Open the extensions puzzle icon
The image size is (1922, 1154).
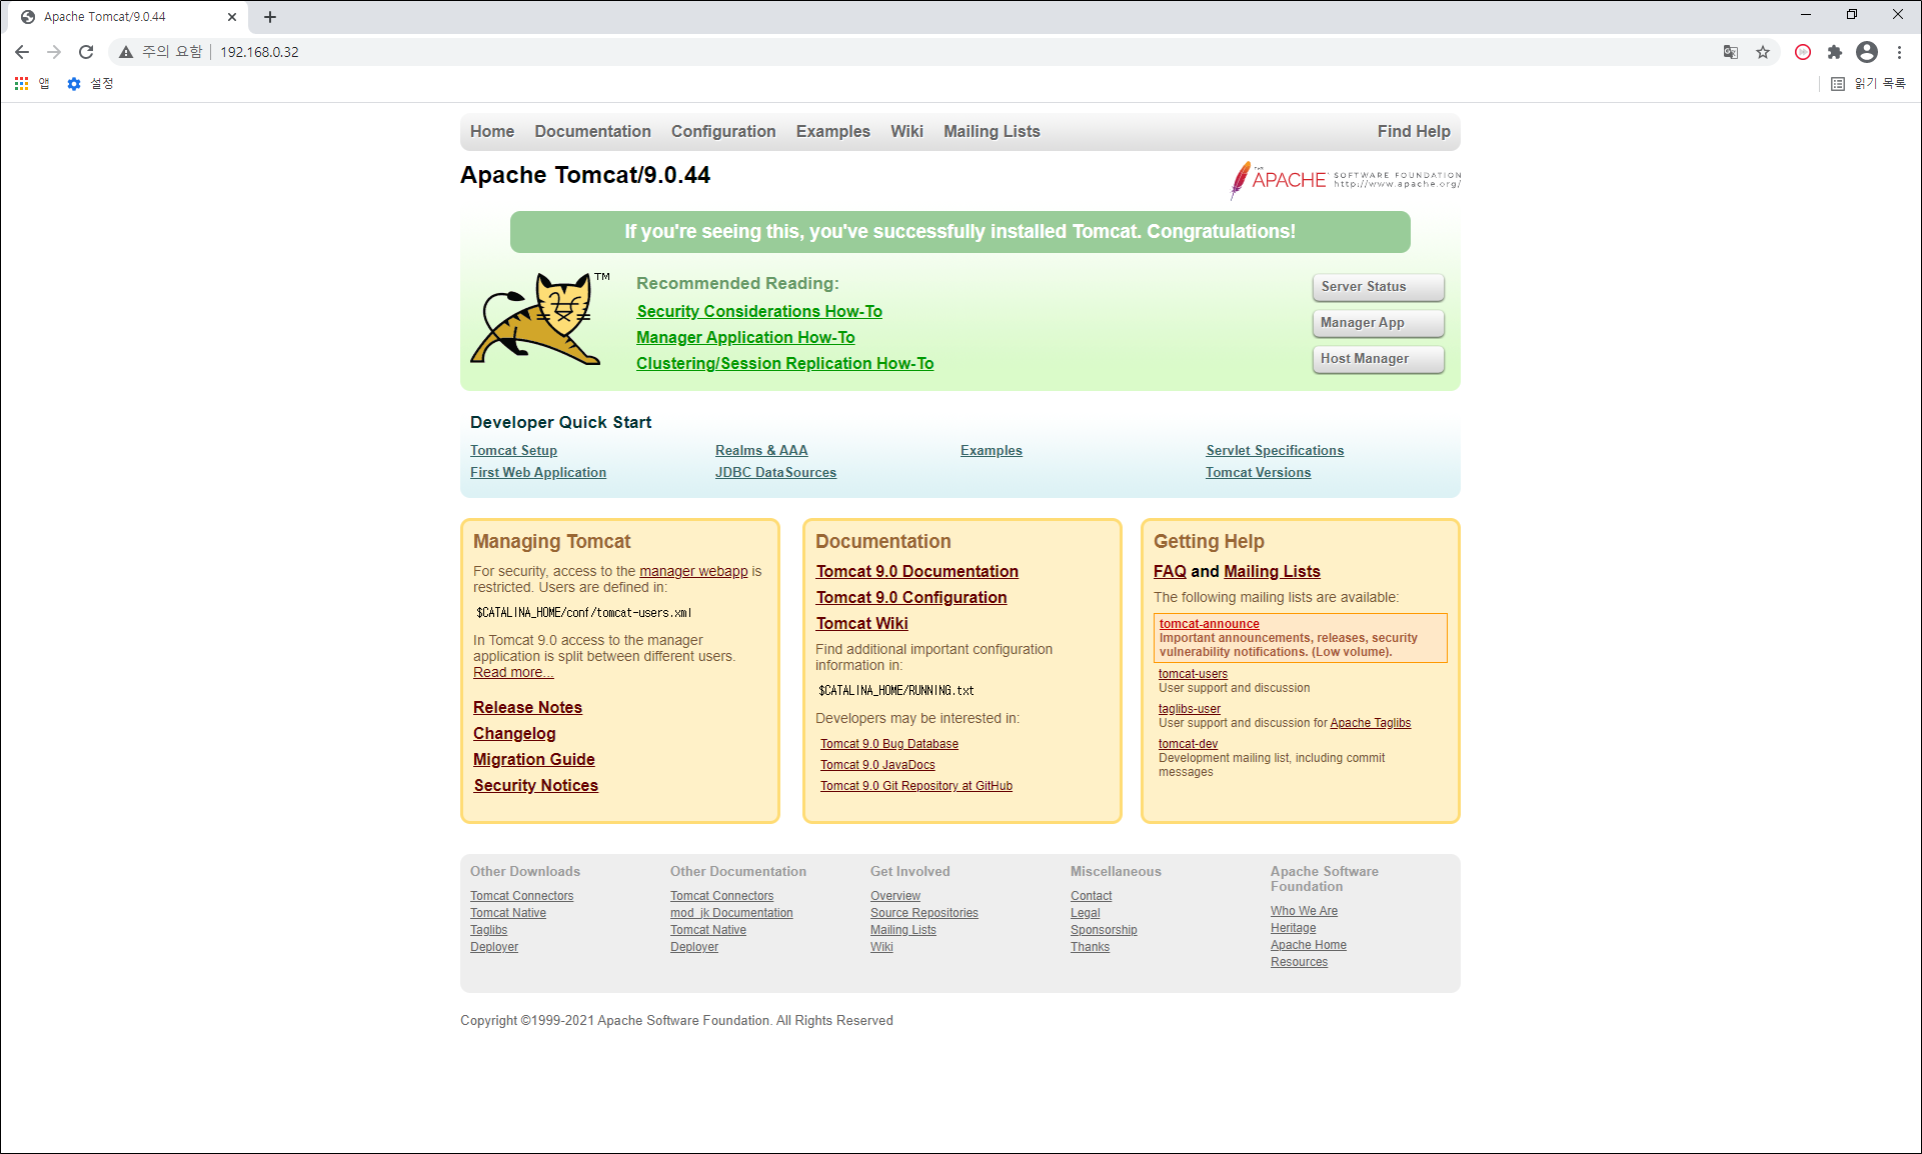[x=1835, y=52]
